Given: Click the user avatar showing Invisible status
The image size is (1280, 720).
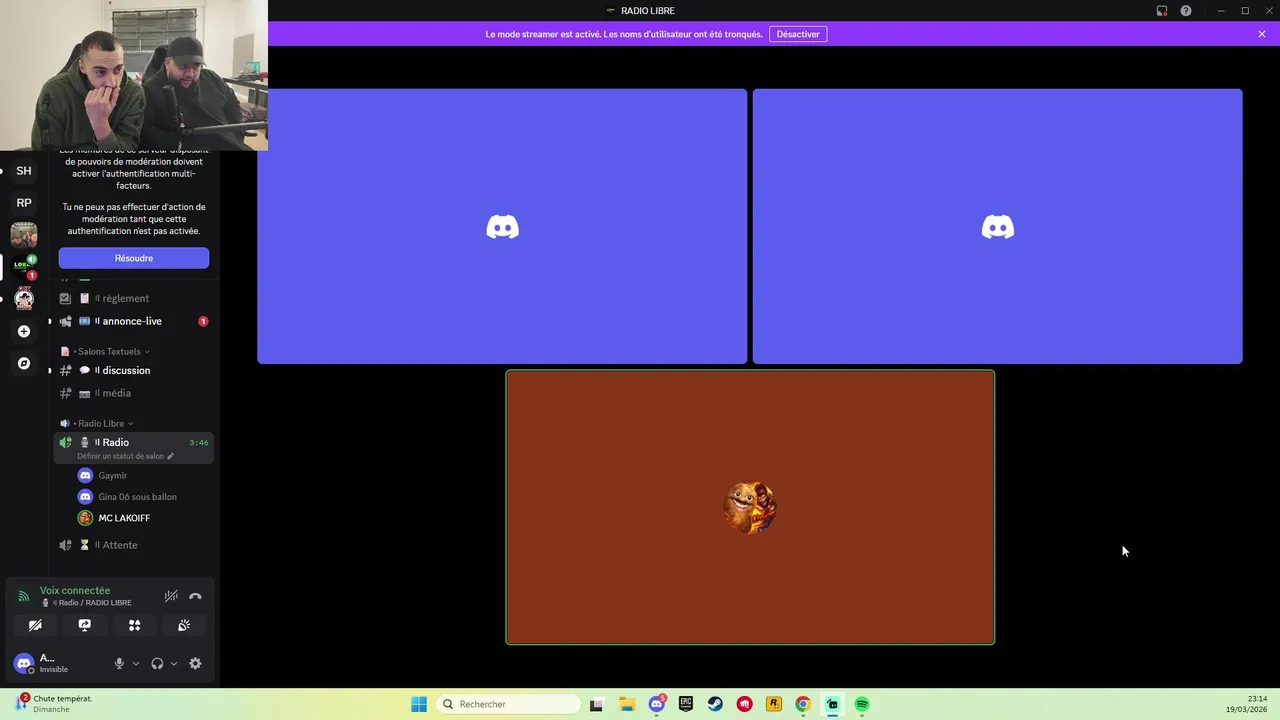Looking at the screenshot, I should 24,663.
